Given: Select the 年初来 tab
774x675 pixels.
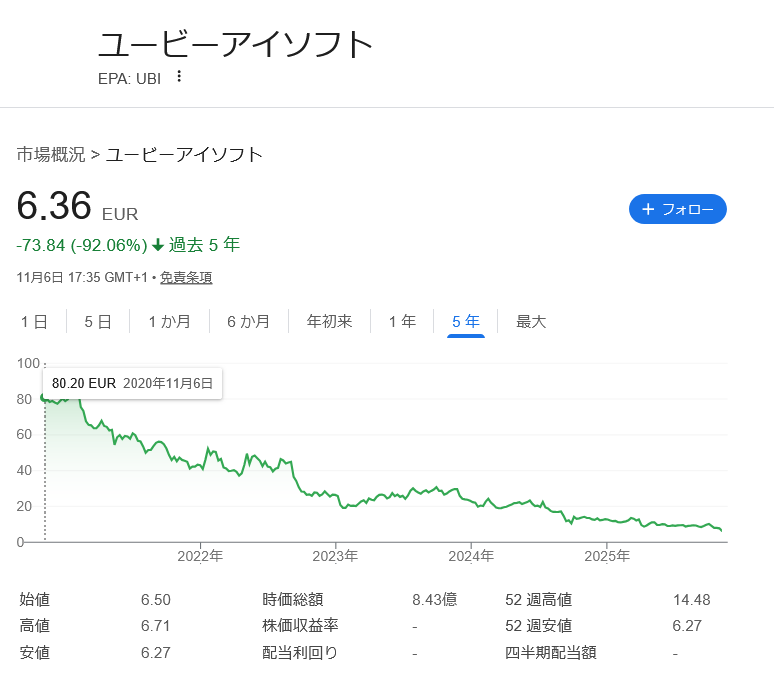Looking at the screenshot, I should pos(329,322).
